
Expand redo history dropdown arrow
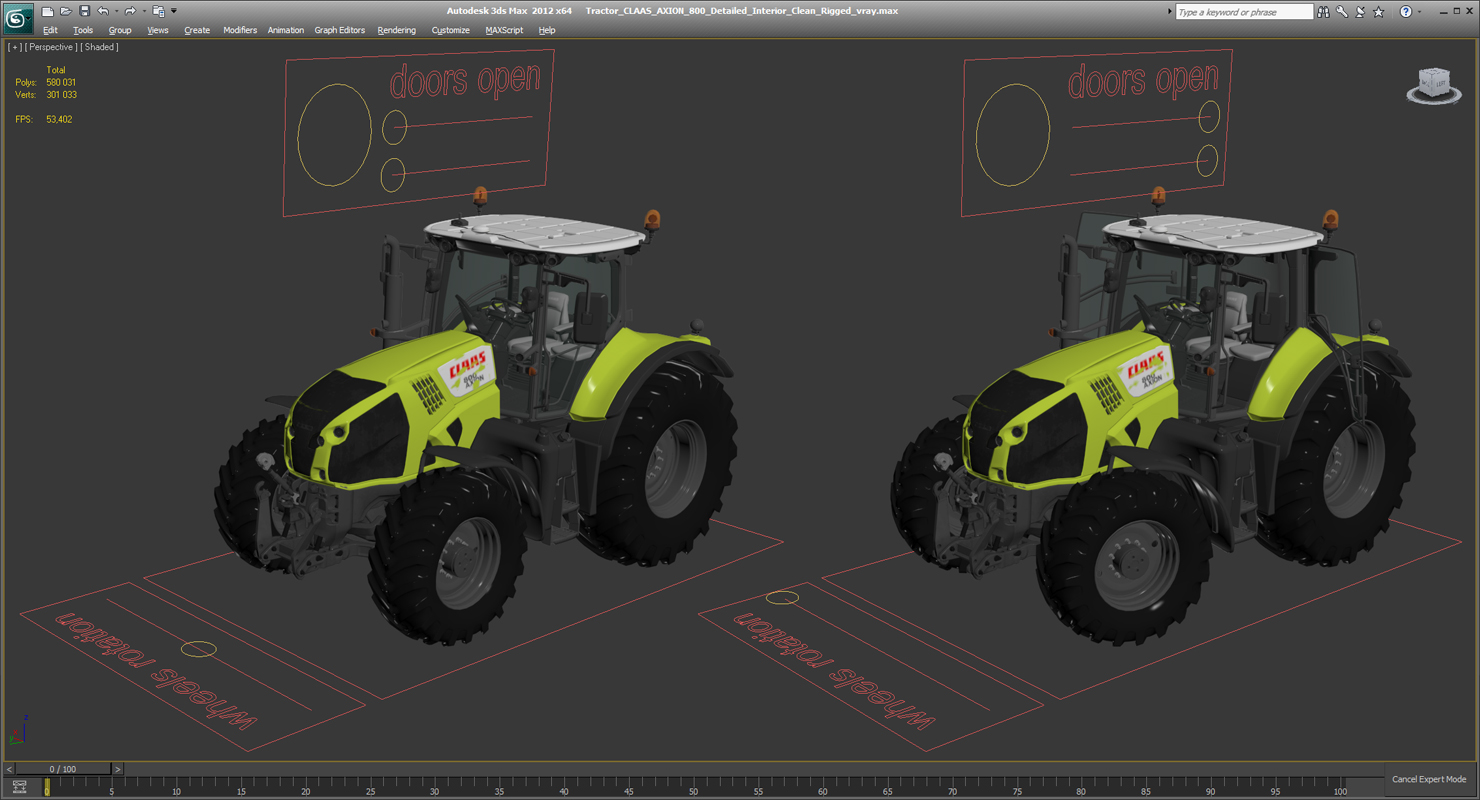tap(142, 12)
